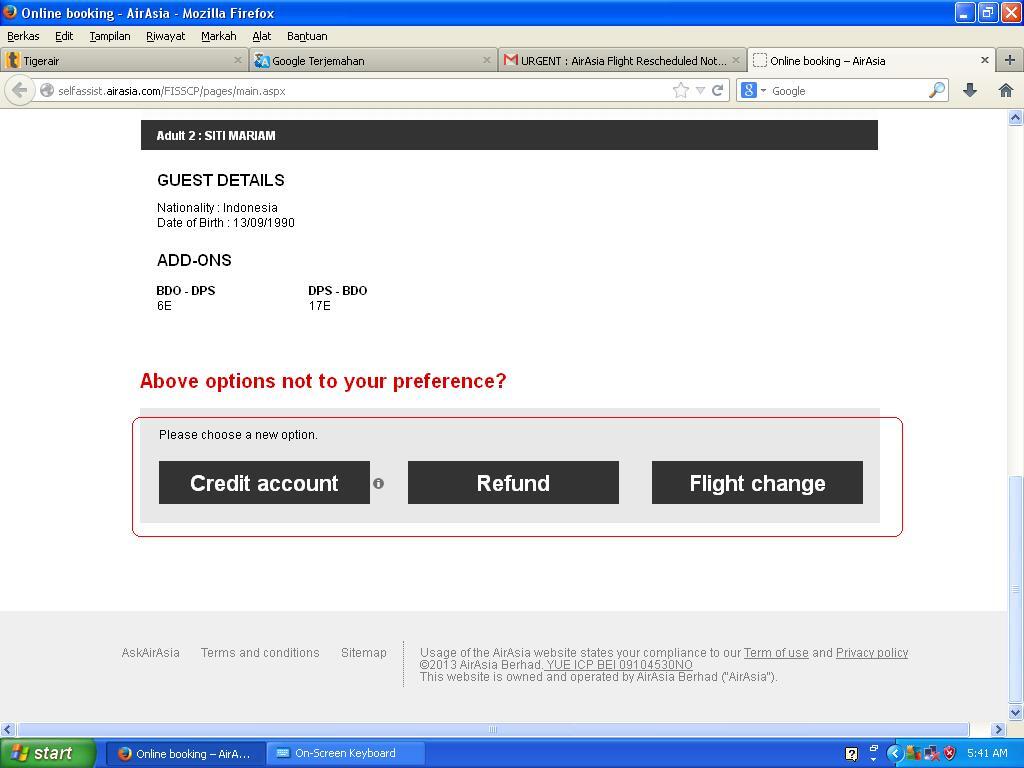Switch to the Tigerair tab

[x=124, y=61]
